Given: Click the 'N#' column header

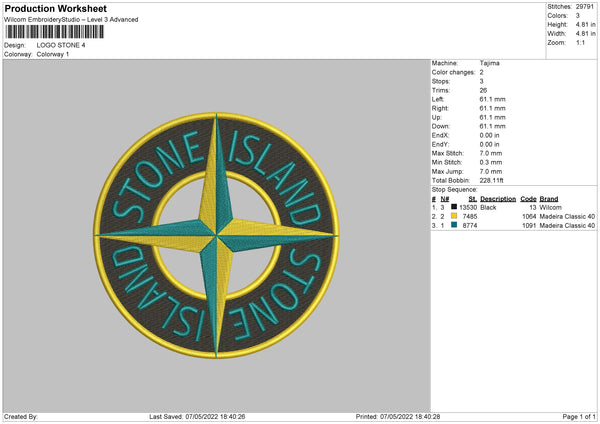Looking at the screenshot, I should 445,199.
